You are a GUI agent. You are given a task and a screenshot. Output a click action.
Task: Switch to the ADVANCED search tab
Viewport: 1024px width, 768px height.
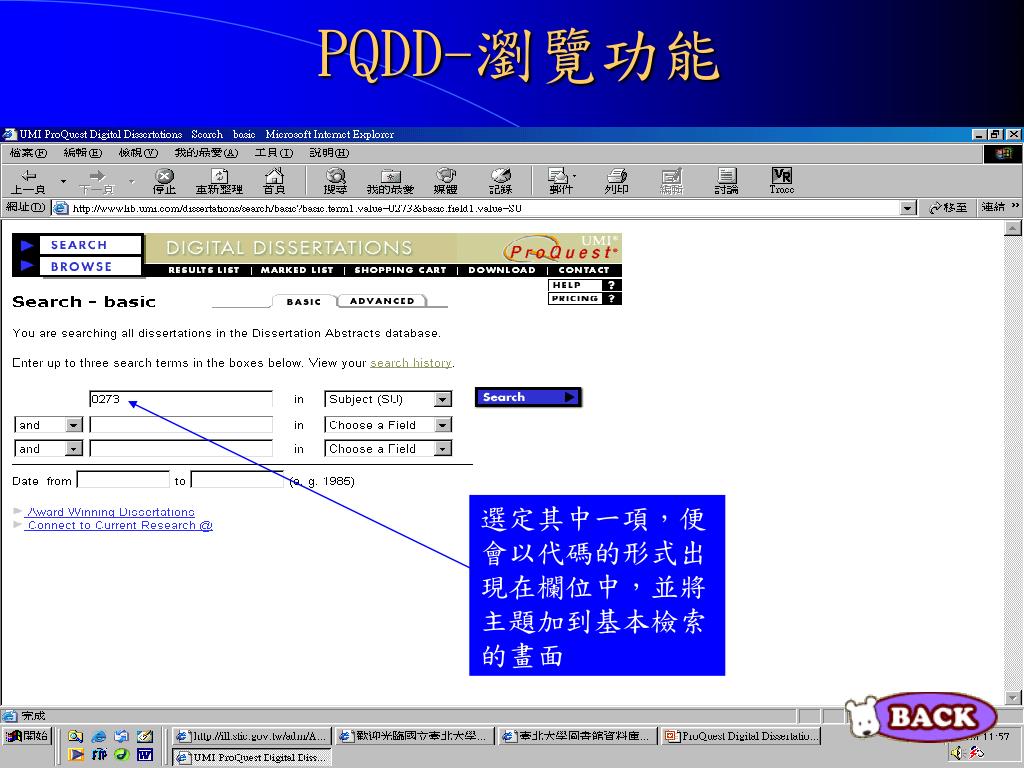(382, 301)
